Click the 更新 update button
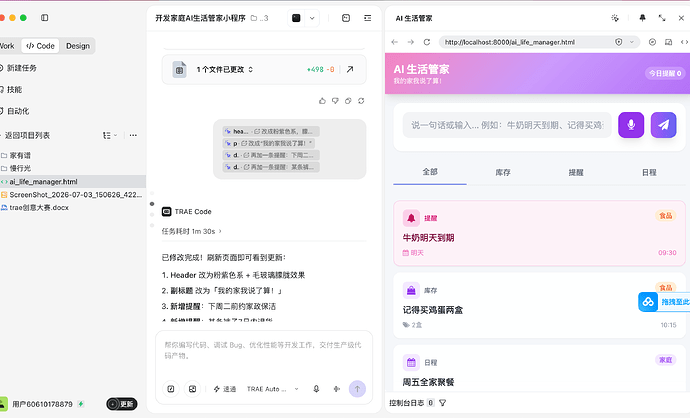This screenshot has height=418, width=690. [122, 404]
